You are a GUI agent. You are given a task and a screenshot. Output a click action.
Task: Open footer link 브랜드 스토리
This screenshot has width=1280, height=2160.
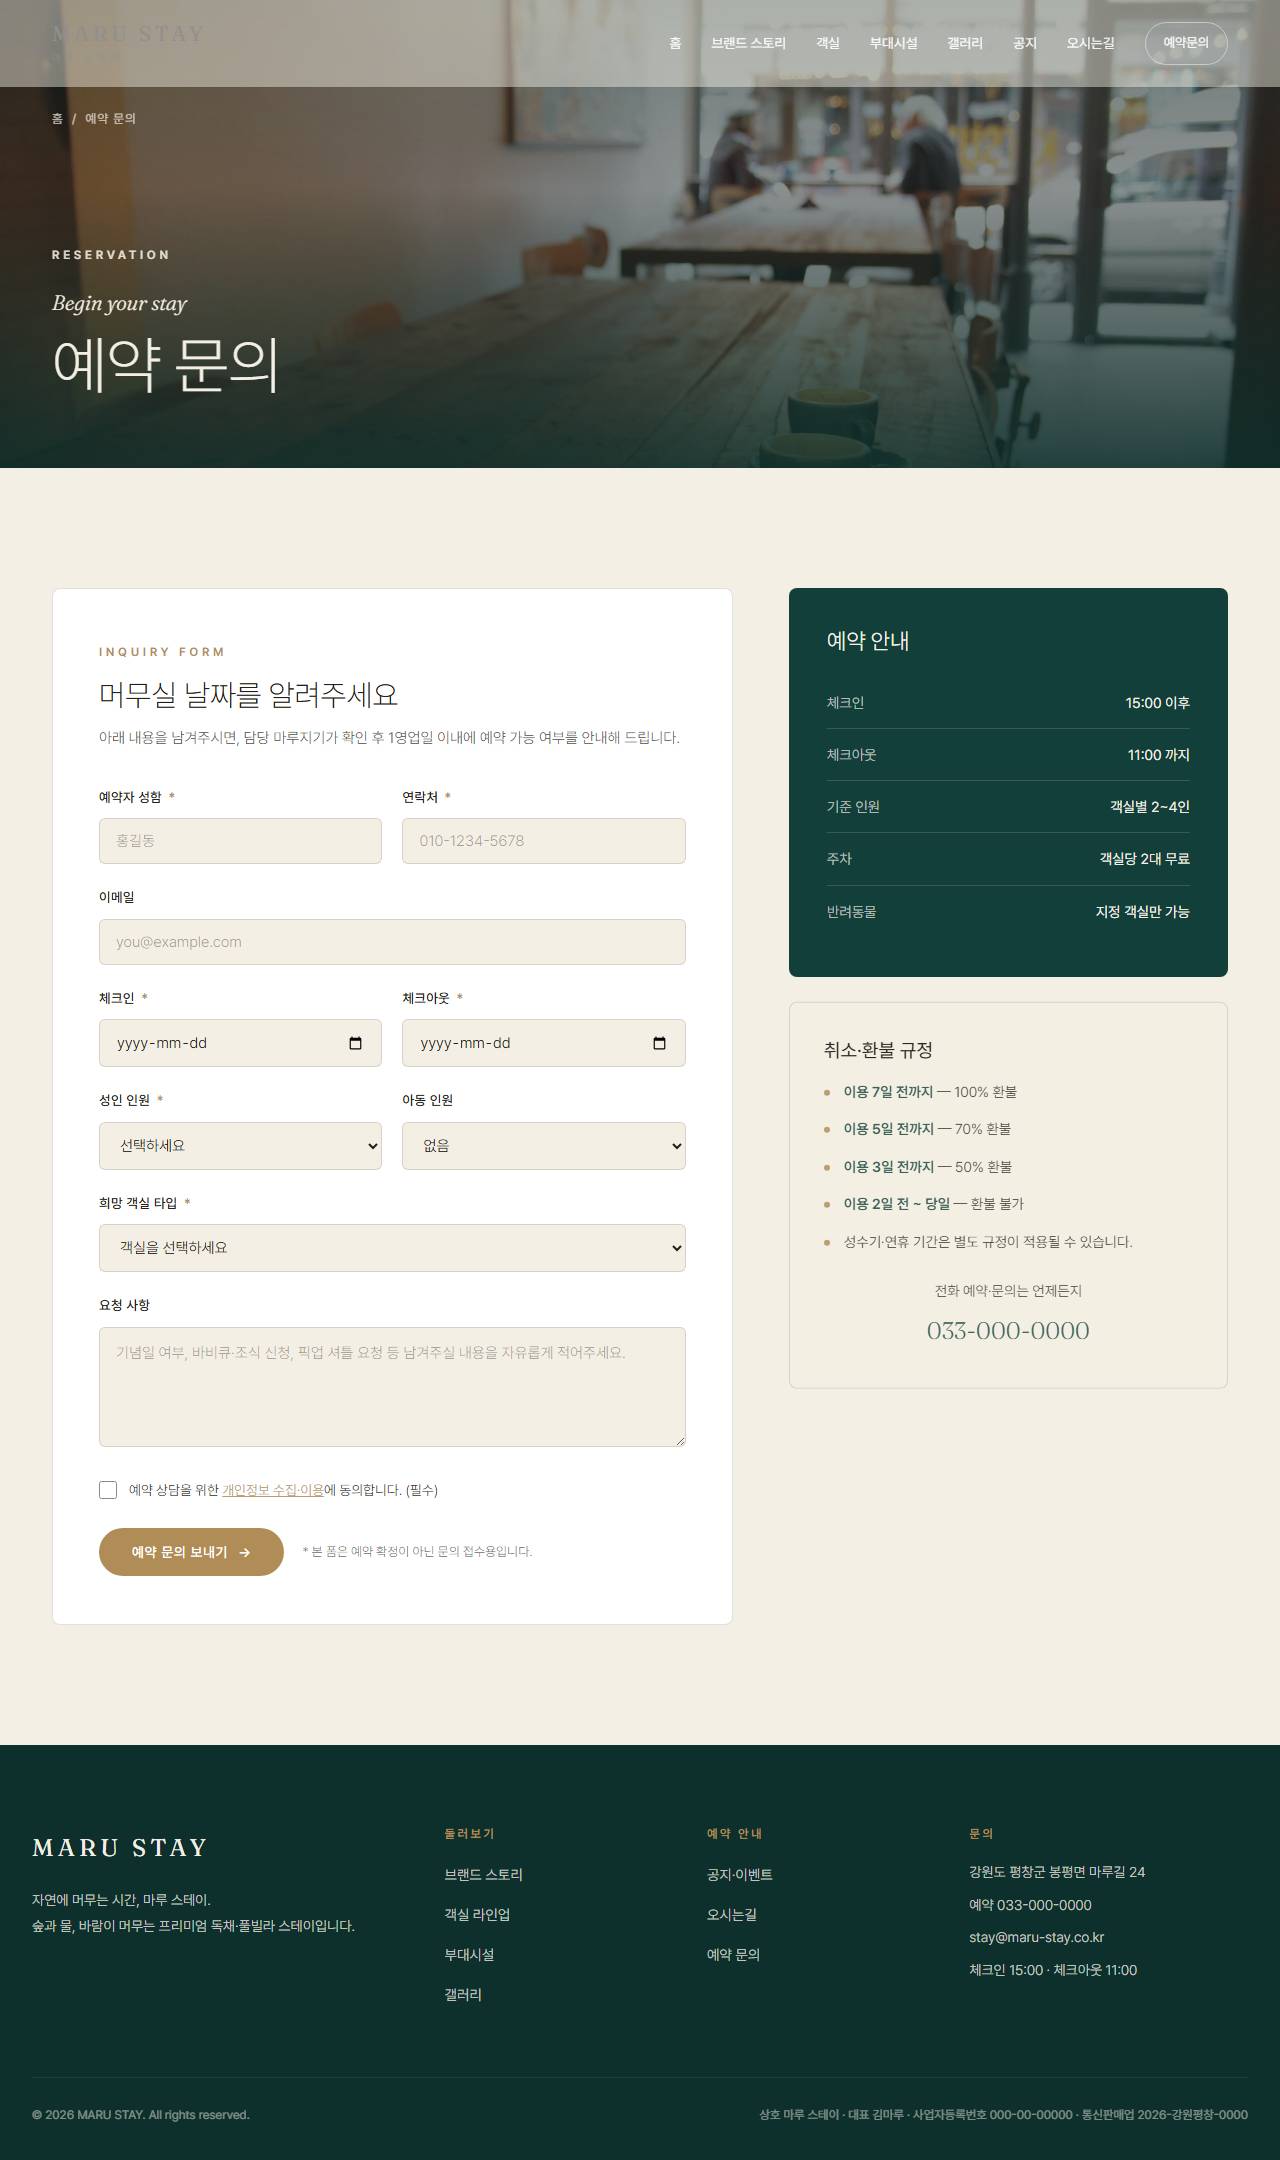click(x=483, y=1875)
